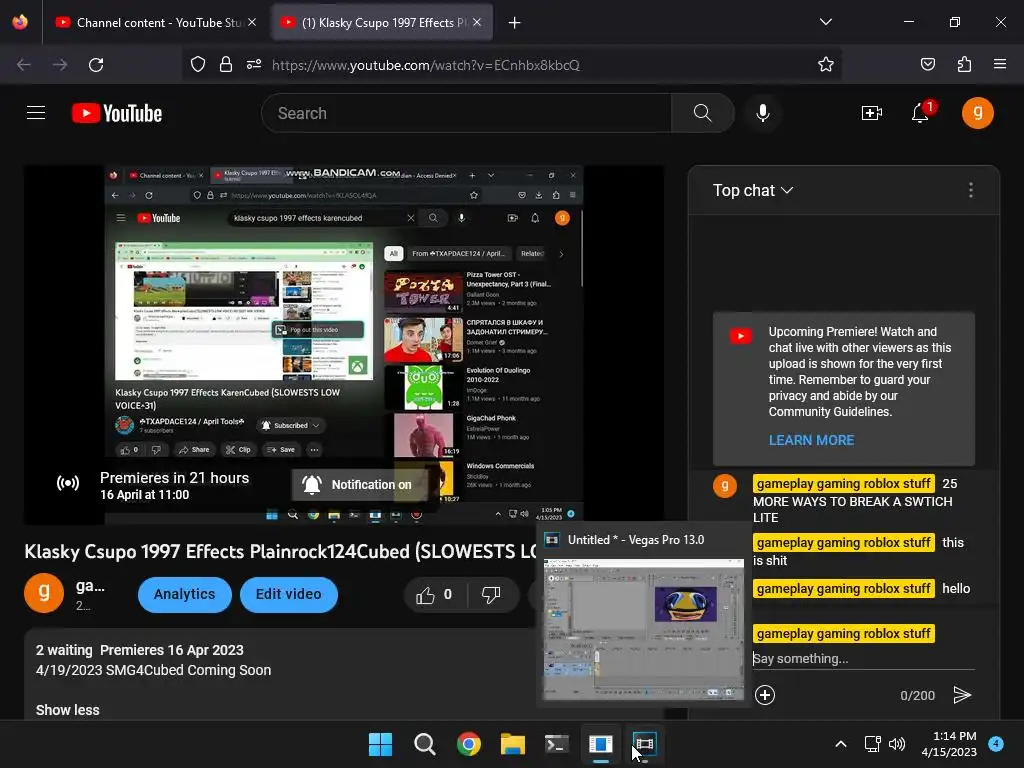Image resolution: width=1024 pixels, height=768 pixels.
Task: Click the '2 waiting Premieres 16 Apr 2023' text
Action: (139, 650)
